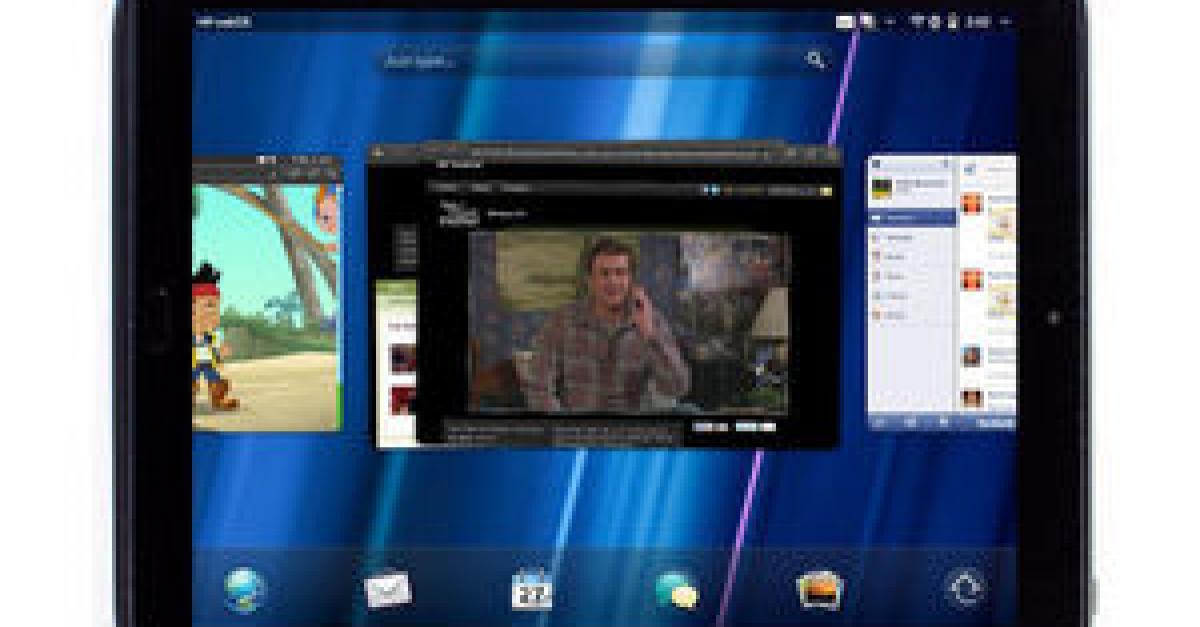Click the profile picture in Facebook card sidebar
The height and width of the screenshot is (627, 1200).
880,187
